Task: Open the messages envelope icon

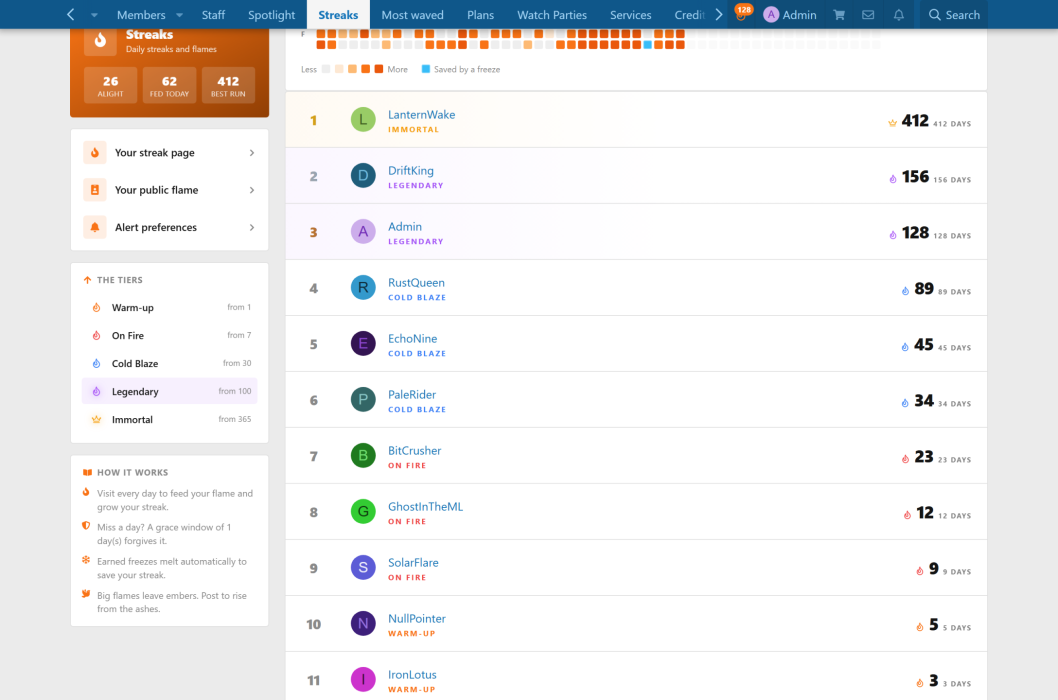Action: (x=868, y=15)
